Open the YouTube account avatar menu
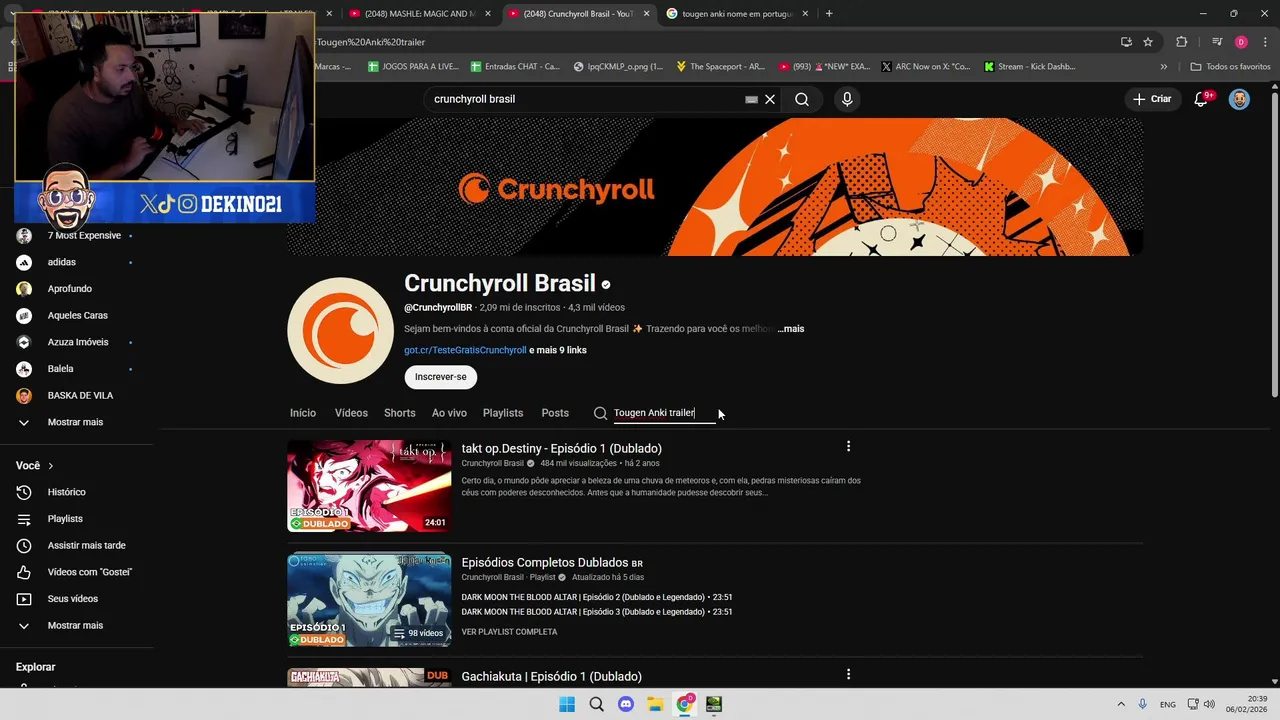This screenshot has height=720, width=1280. pos(1239,99)
